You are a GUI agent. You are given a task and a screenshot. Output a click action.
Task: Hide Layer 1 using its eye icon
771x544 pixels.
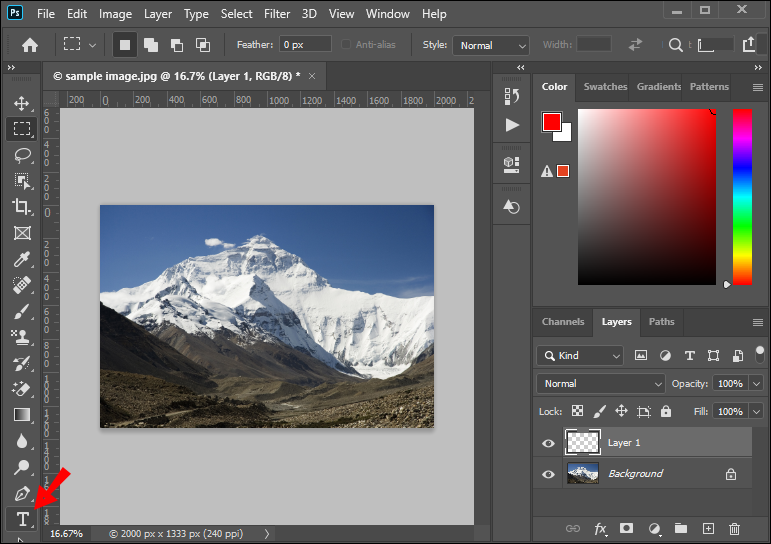(548, 443)
